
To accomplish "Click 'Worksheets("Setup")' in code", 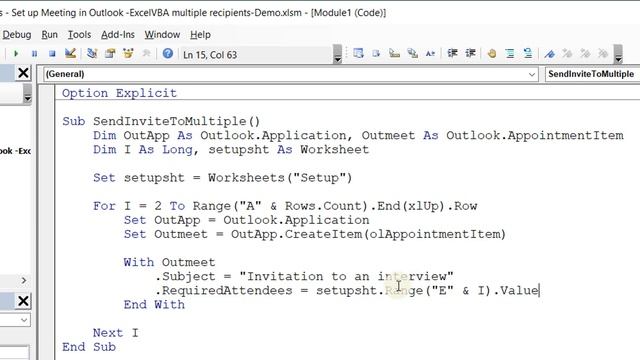I will (x=280, y=178).
